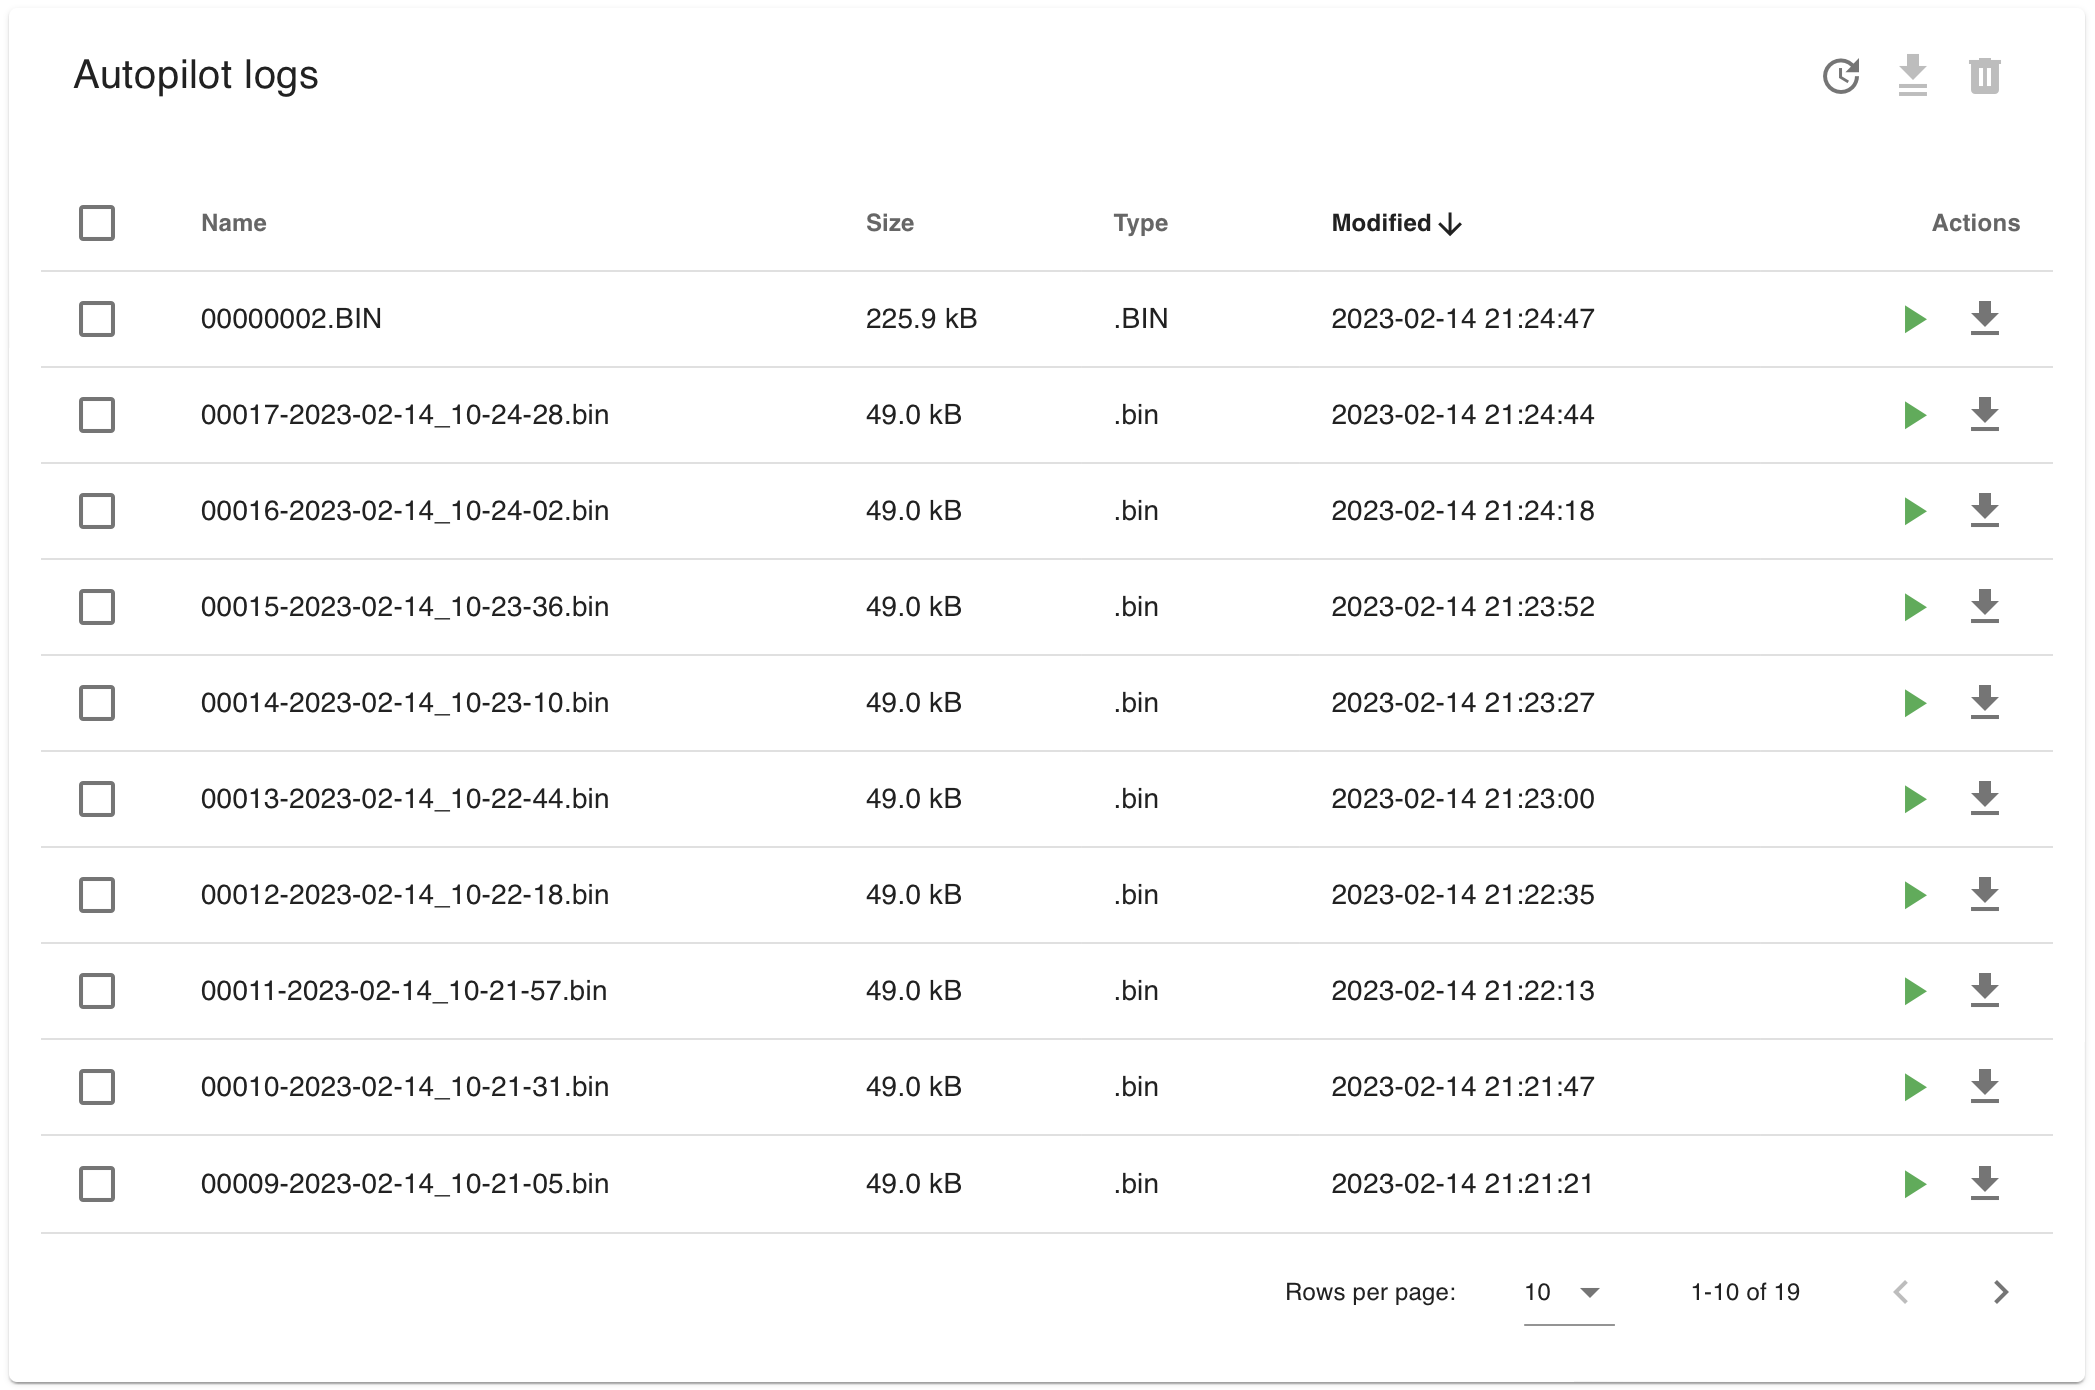Replay the 00000002.BIN log
2095x1390 pixels.
[x=1914, y=319]
